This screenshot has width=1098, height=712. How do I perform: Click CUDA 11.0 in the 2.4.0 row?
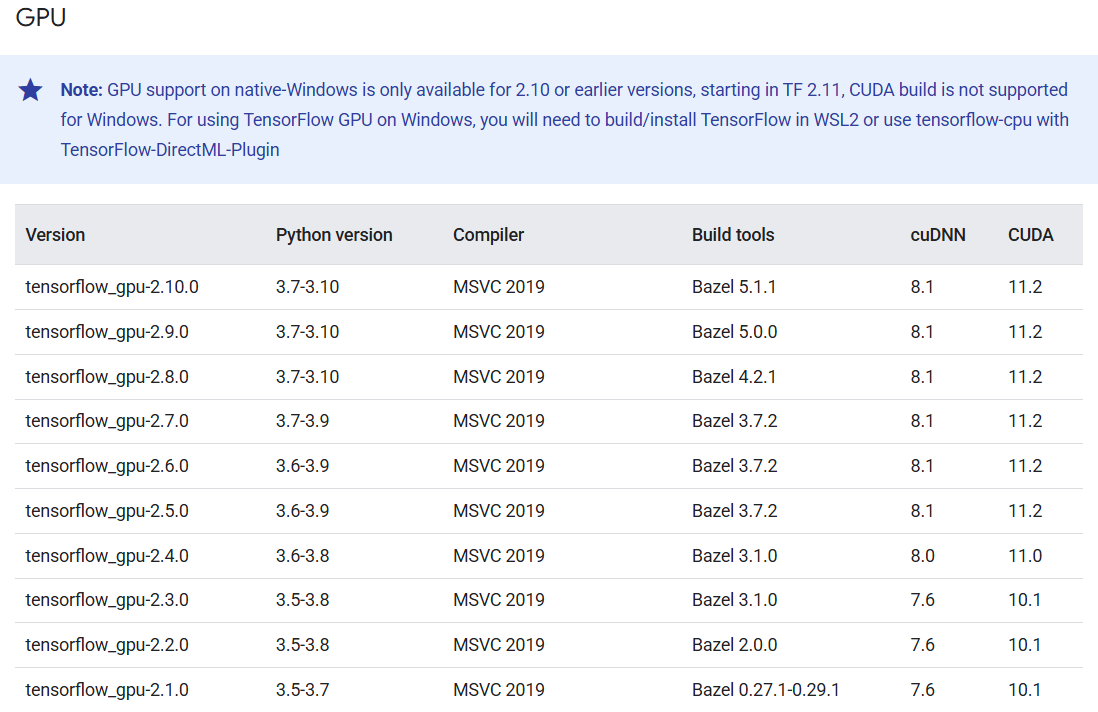[1025, 556]
